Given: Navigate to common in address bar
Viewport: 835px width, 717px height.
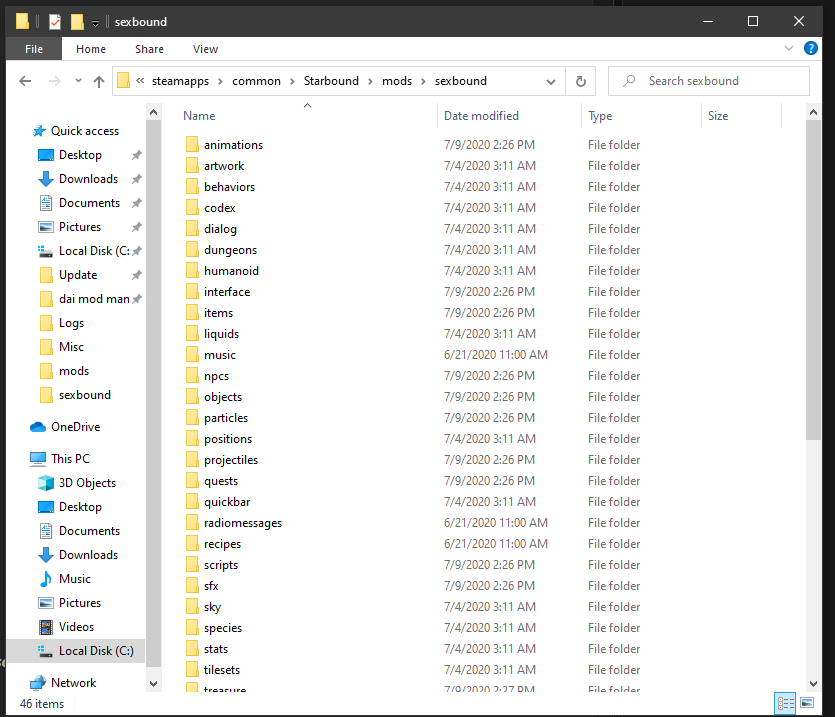Looking at the screenshot, I should [256, 81].
